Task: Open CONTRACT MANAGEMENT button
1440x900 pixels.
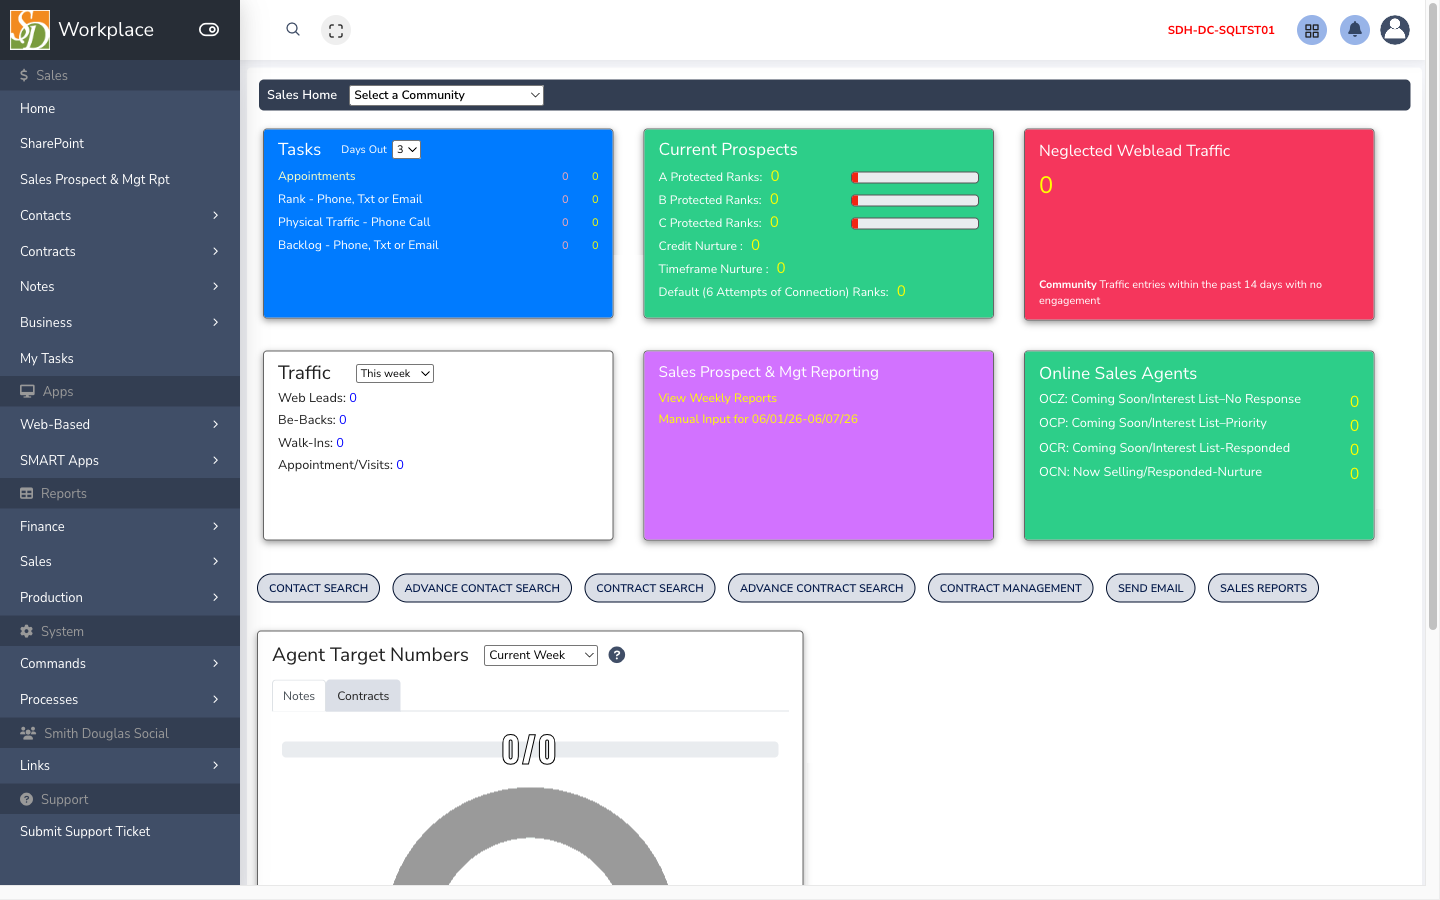Action: point(1011,588)
